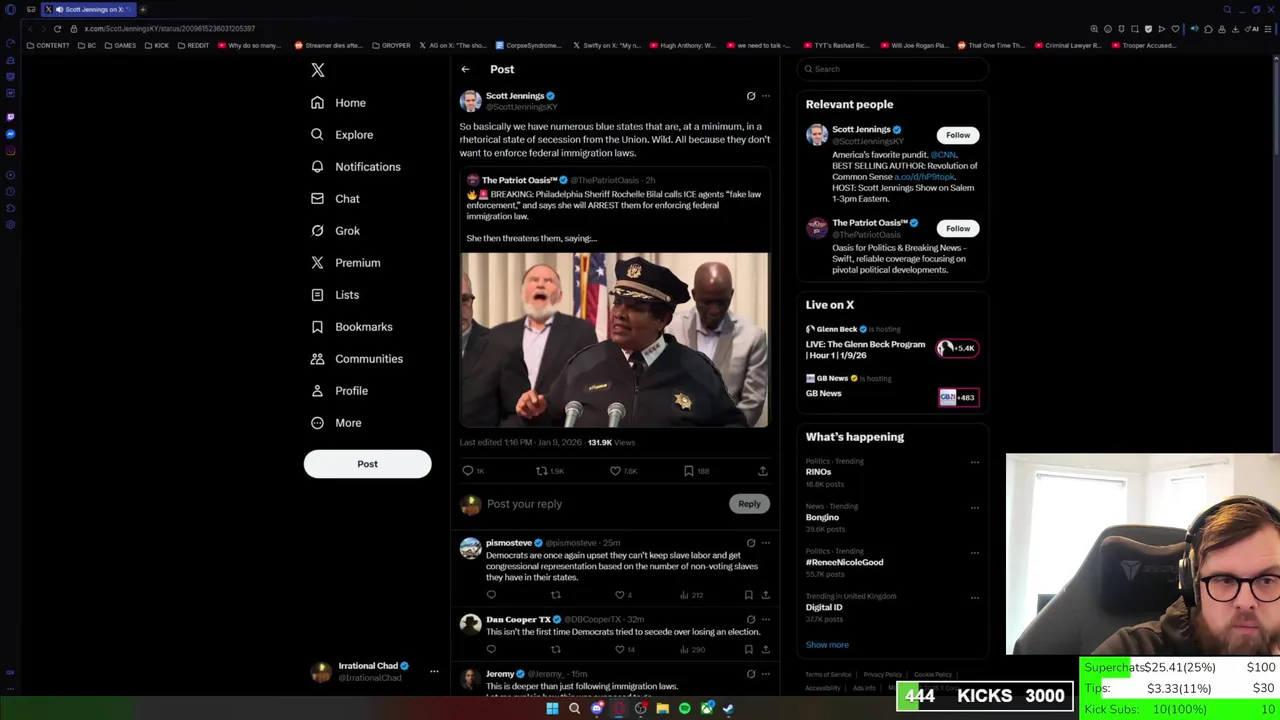Click the Windows Start button in taskbar
This screenshot has height=720, width=1280.
coord(552,709)
